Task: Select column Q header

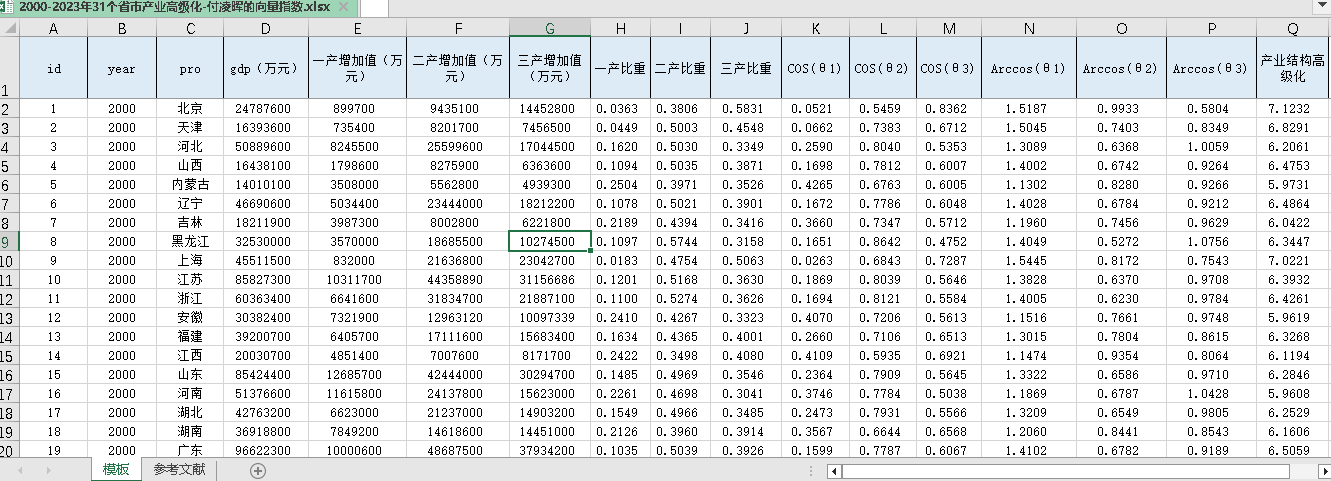Action: coord(1293,29)
